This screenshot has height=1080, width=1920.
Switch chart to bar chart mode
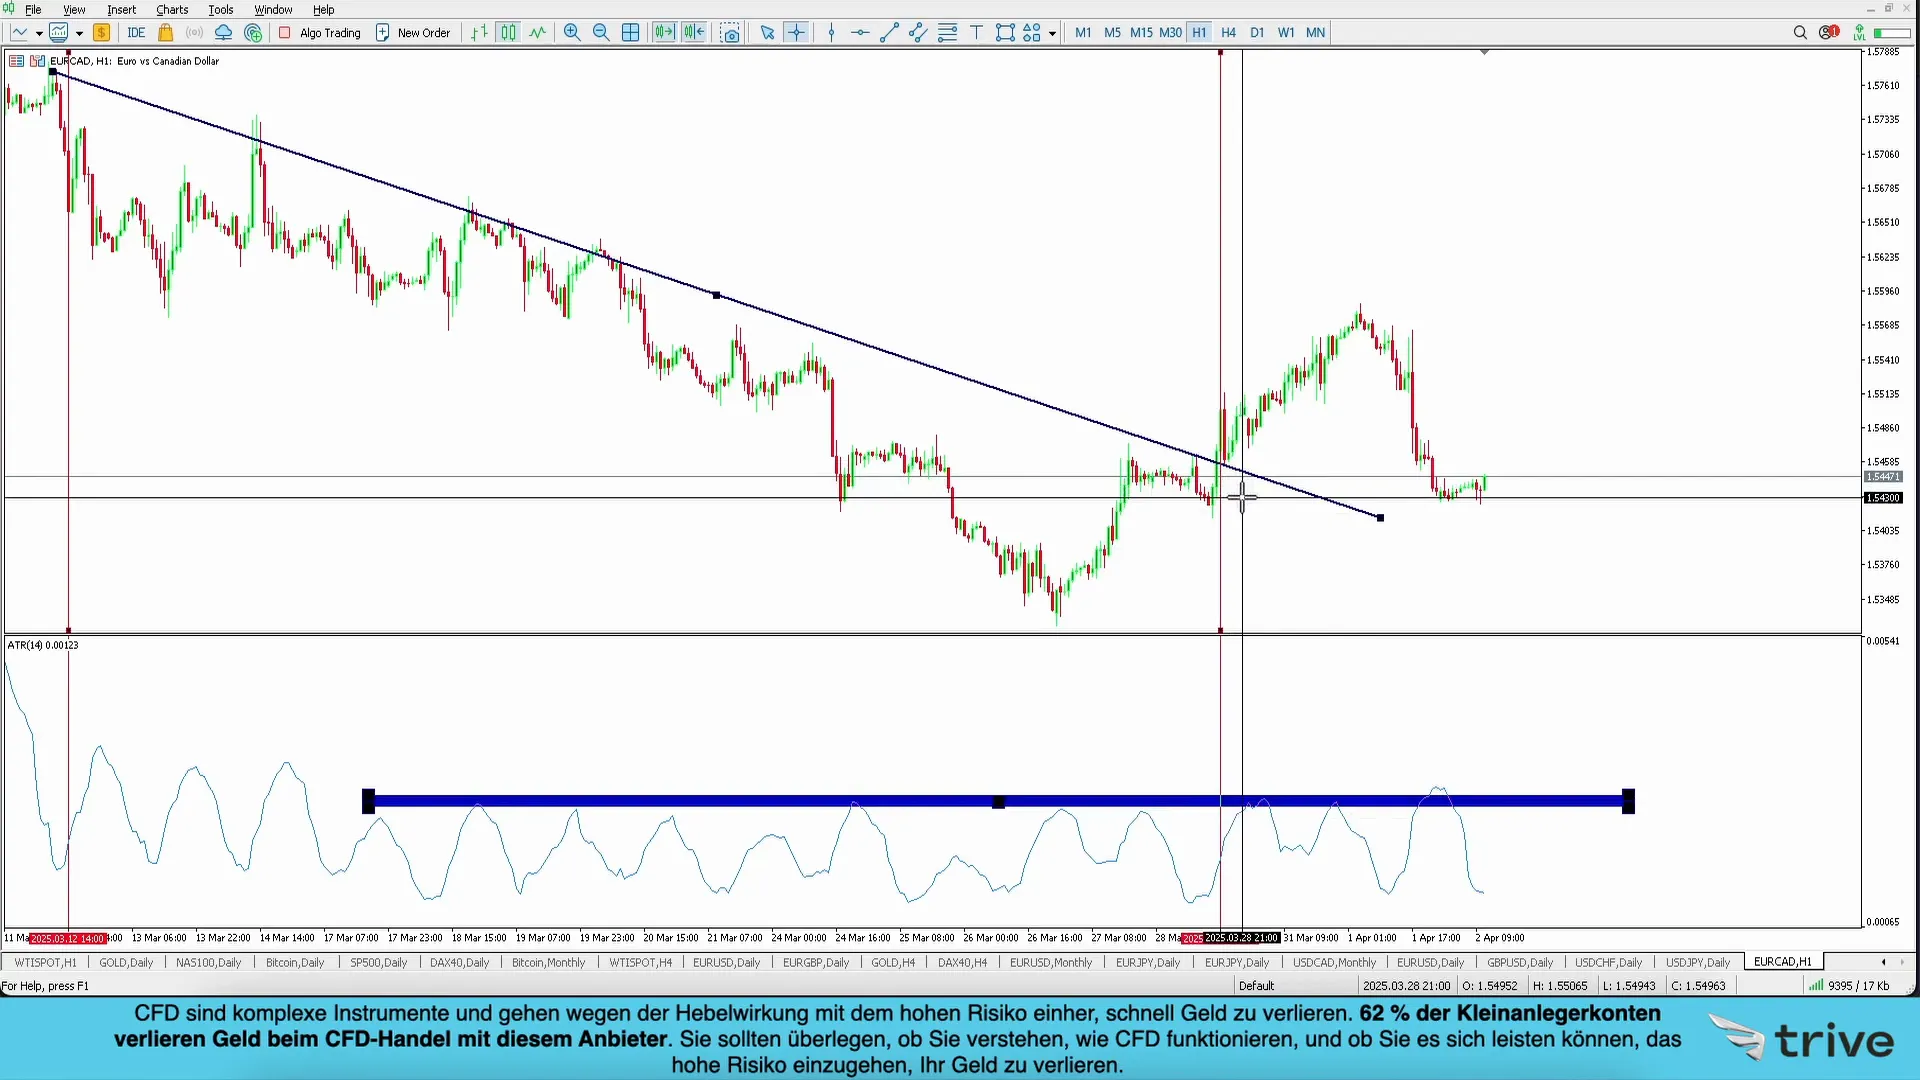point(480,32)
